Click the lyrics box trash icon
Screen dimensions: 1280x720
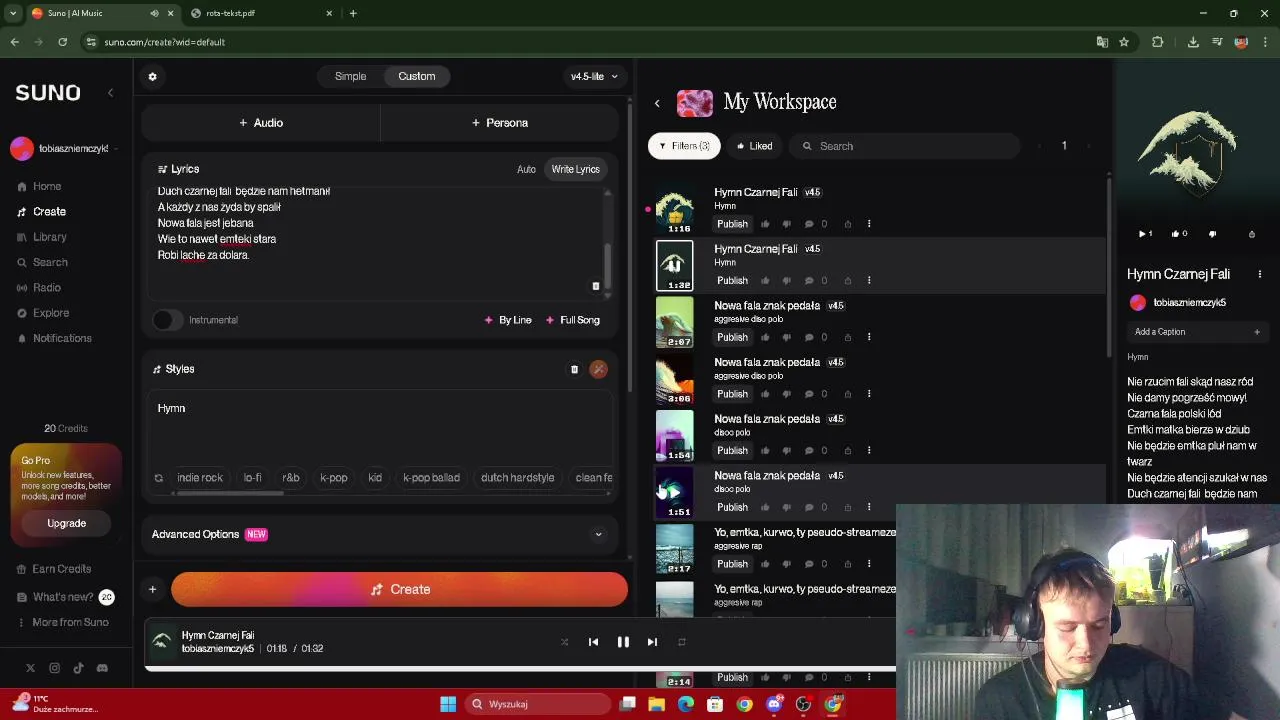(x=595, y=286)
